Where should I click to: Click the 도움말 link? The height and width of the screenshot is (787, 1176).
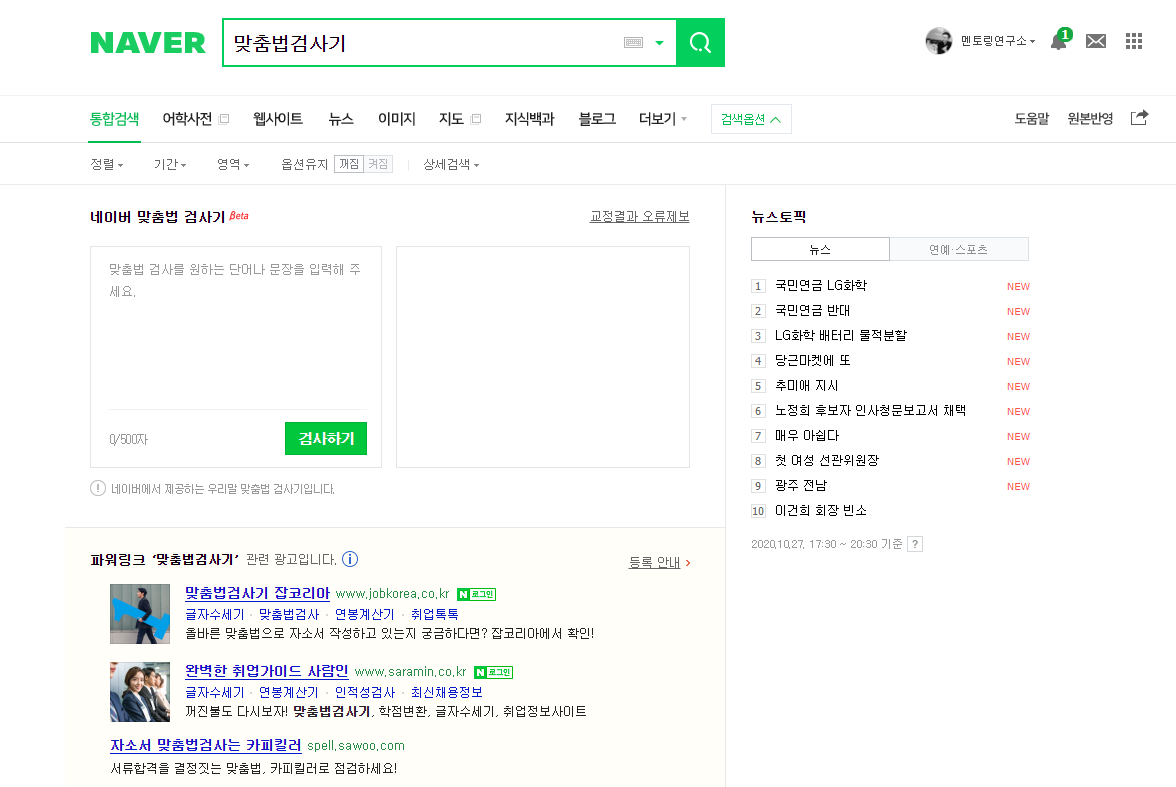tap(1031, 119)
